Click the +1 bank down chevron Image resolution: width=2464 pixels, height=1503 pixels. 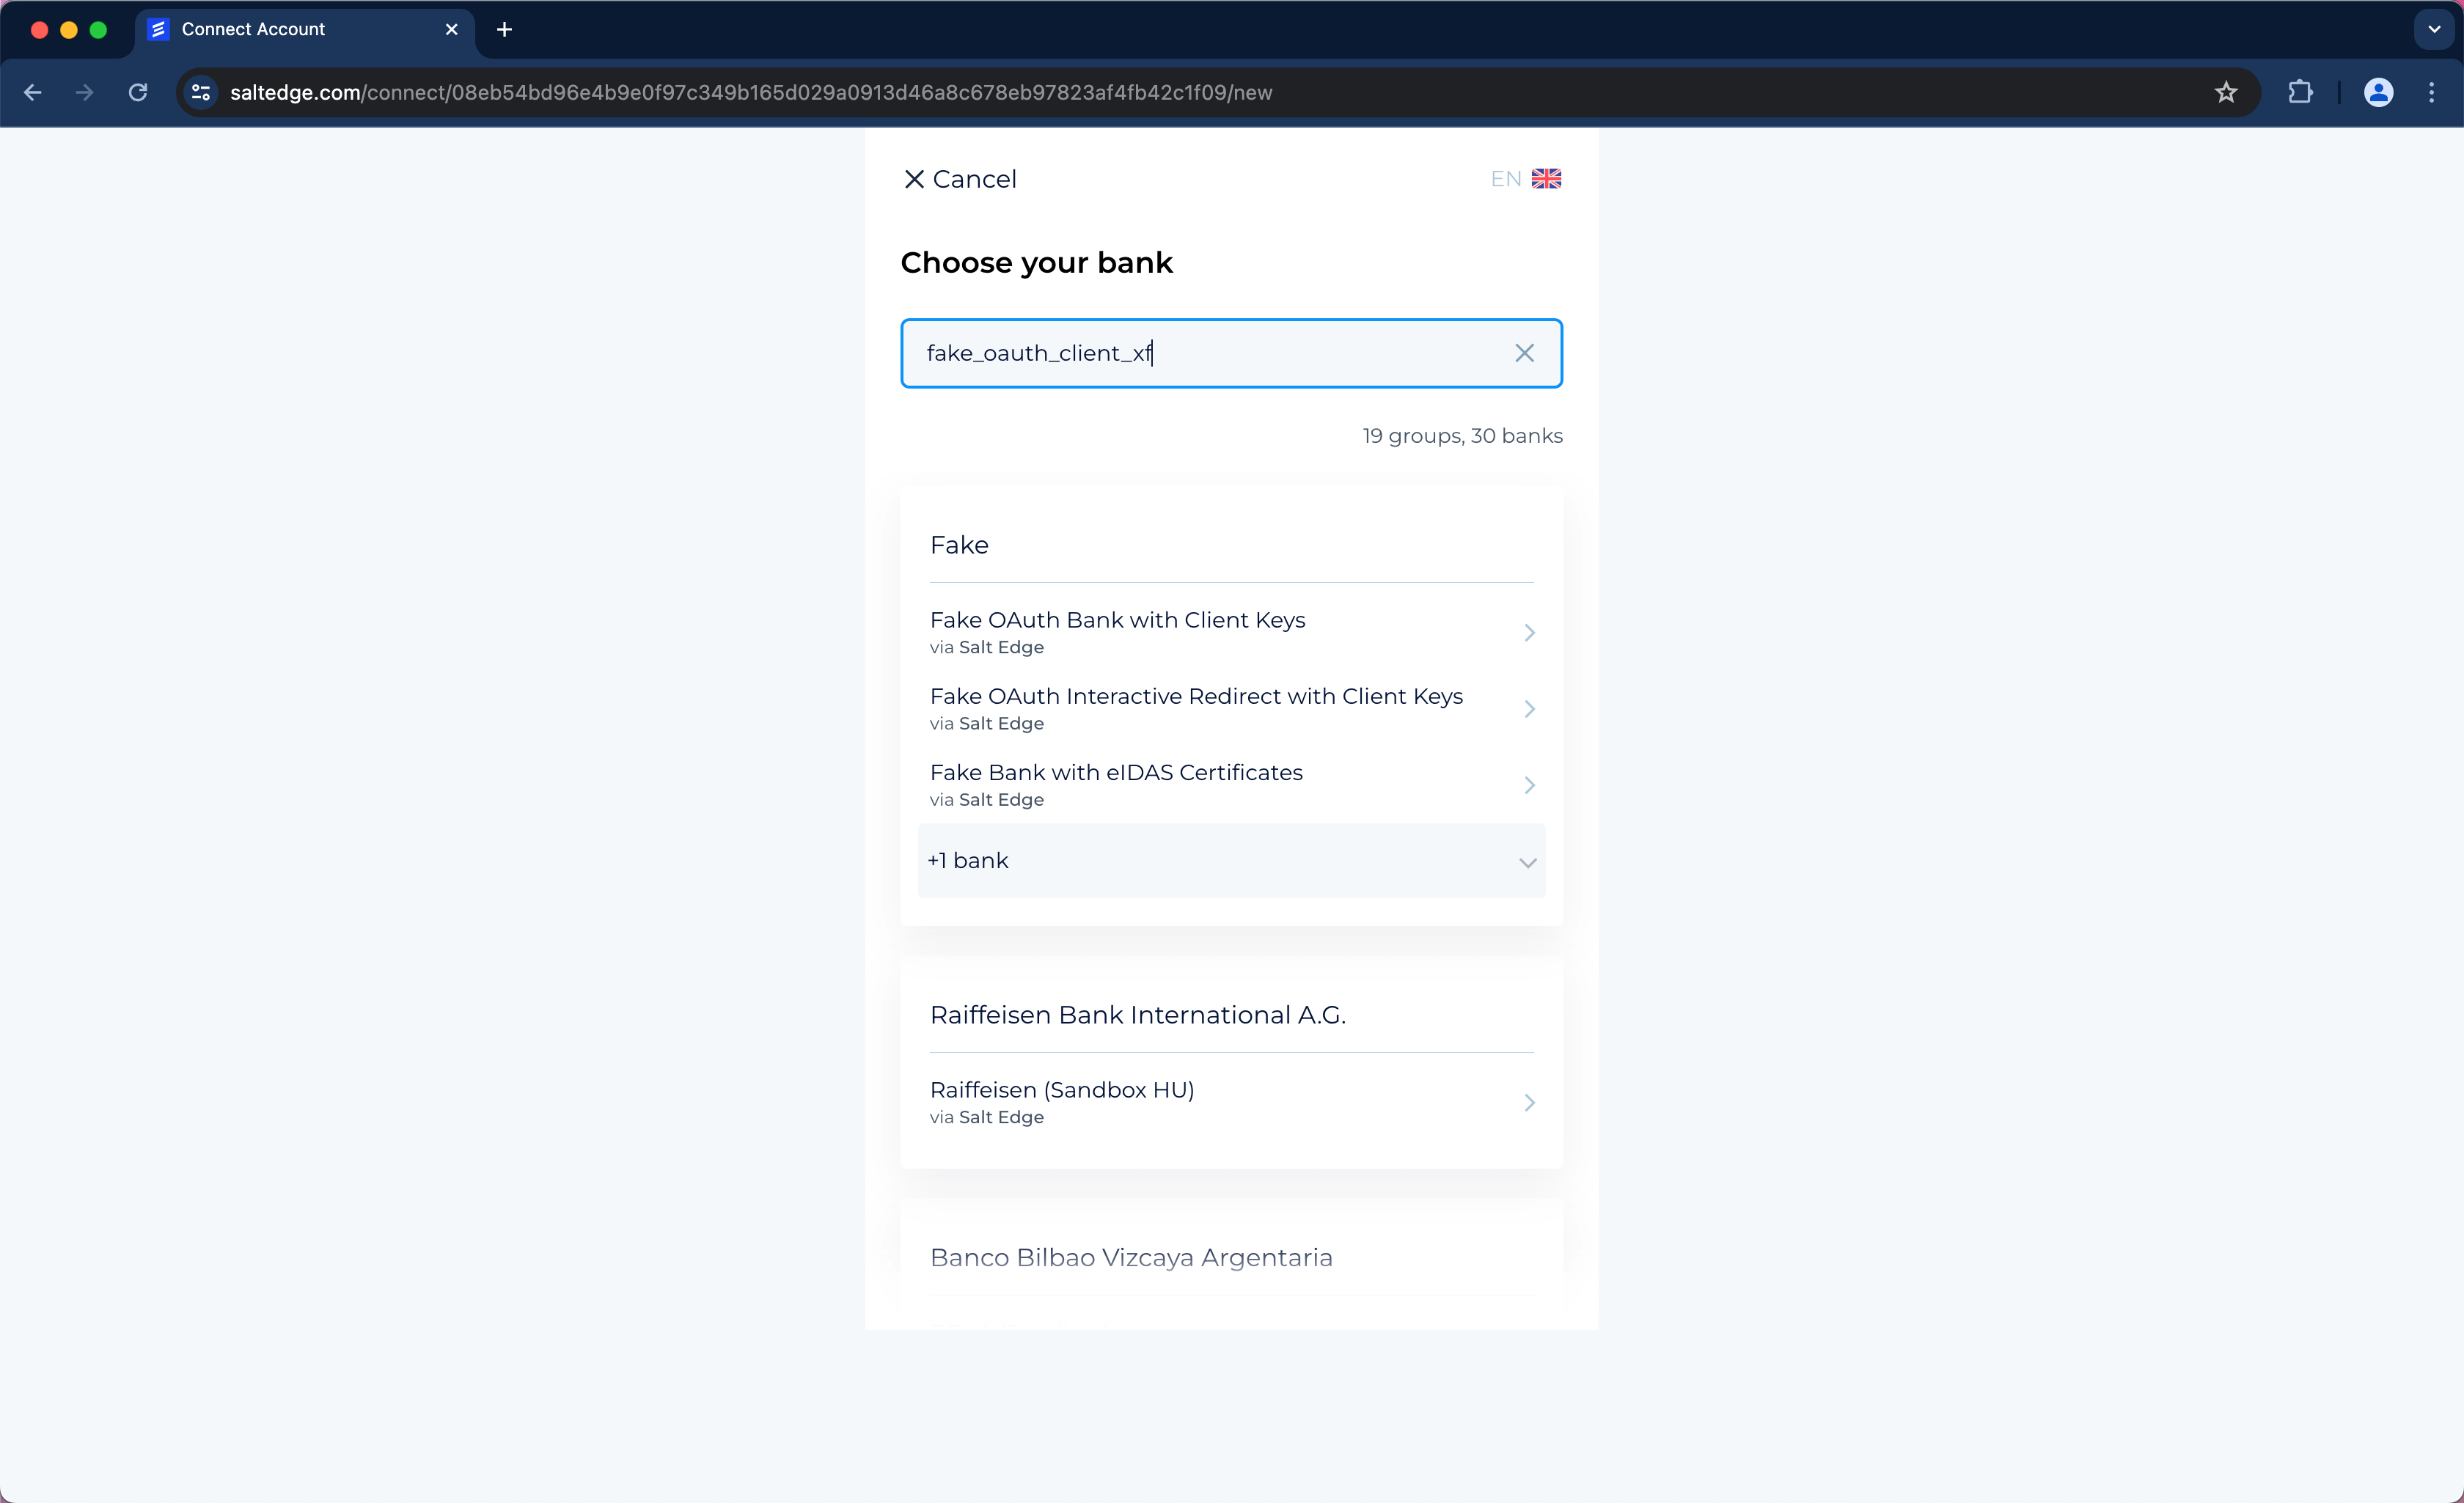tap(1528, 863)
